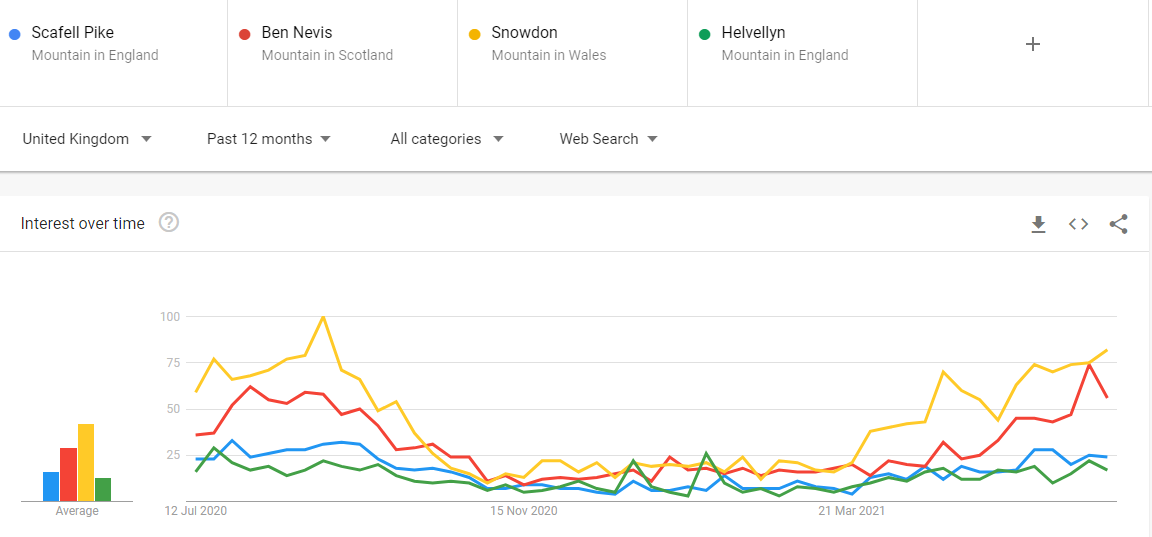Download the Interest over time data
This screenshot has height=537, width=1152.
pos(1038,224)
